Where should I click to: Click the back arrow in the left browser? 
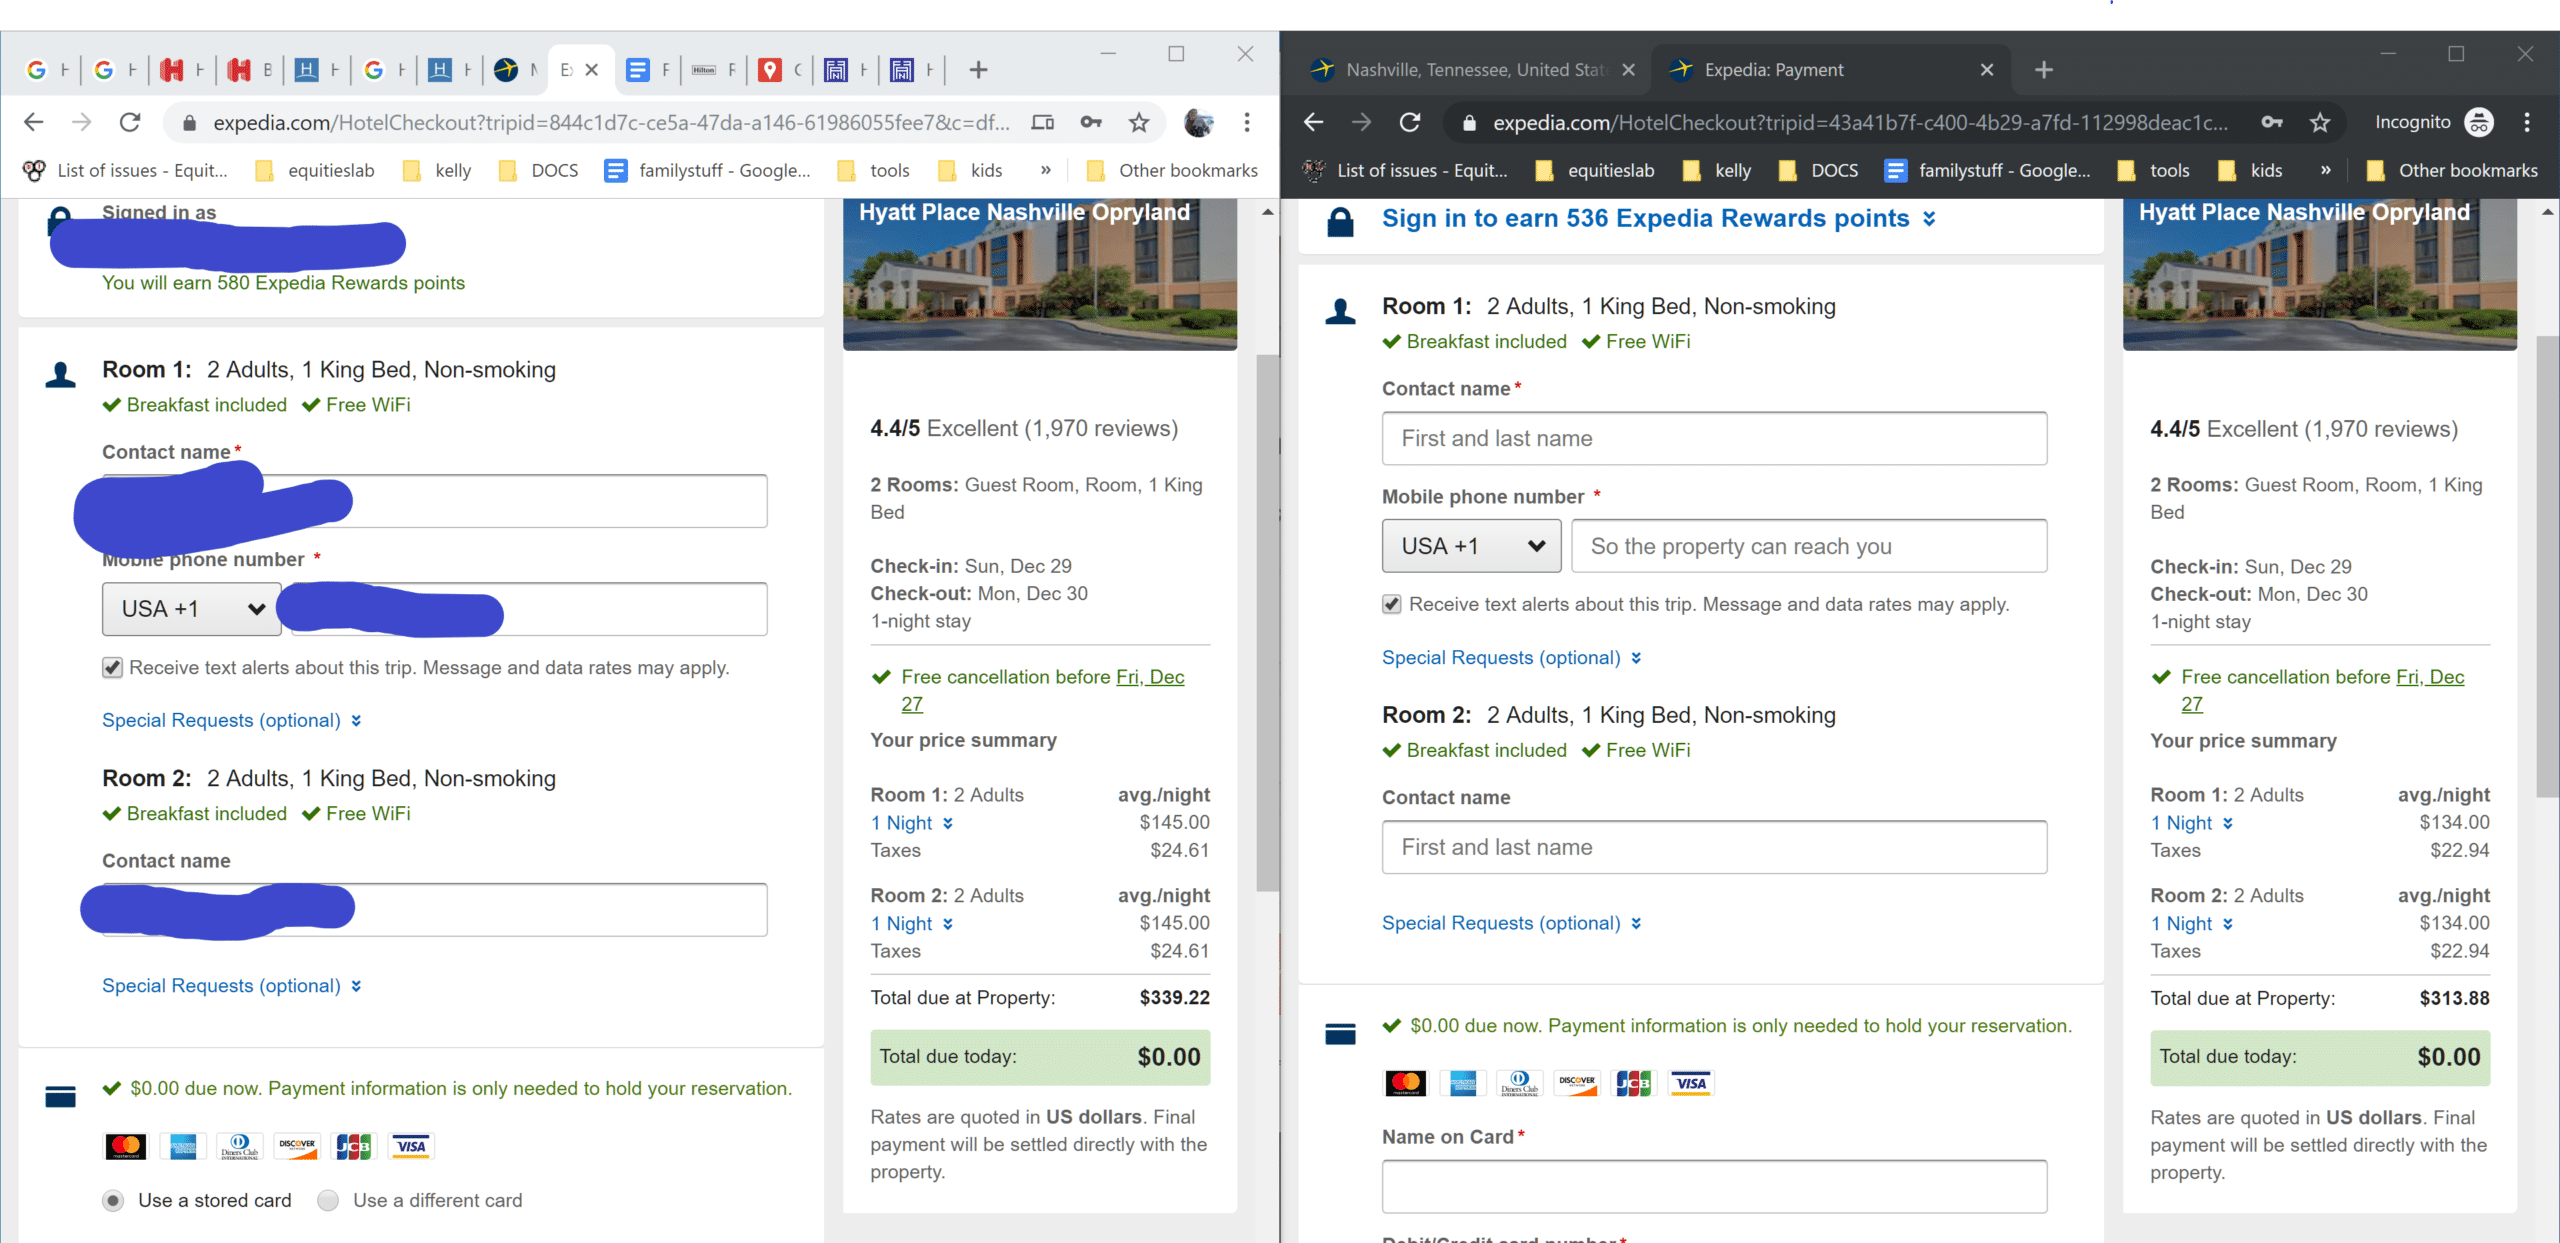point(34,122)
